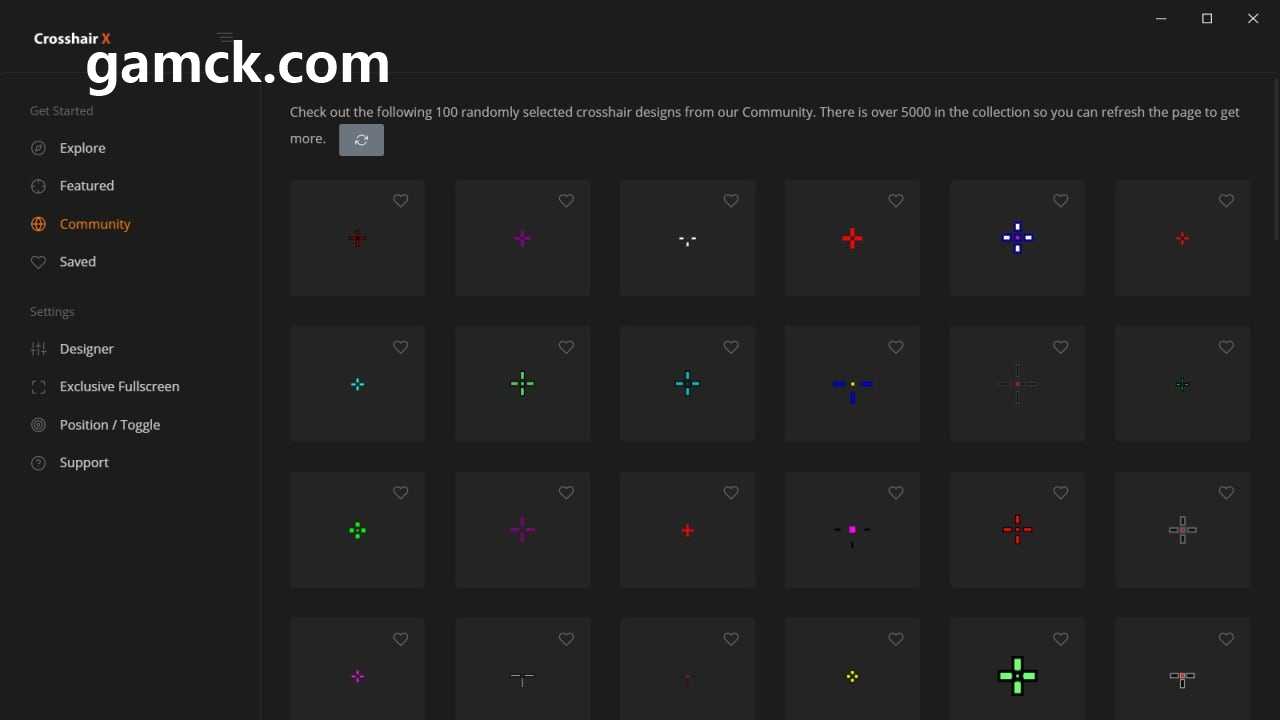Refresh the community crosshair list

point(361,140)
